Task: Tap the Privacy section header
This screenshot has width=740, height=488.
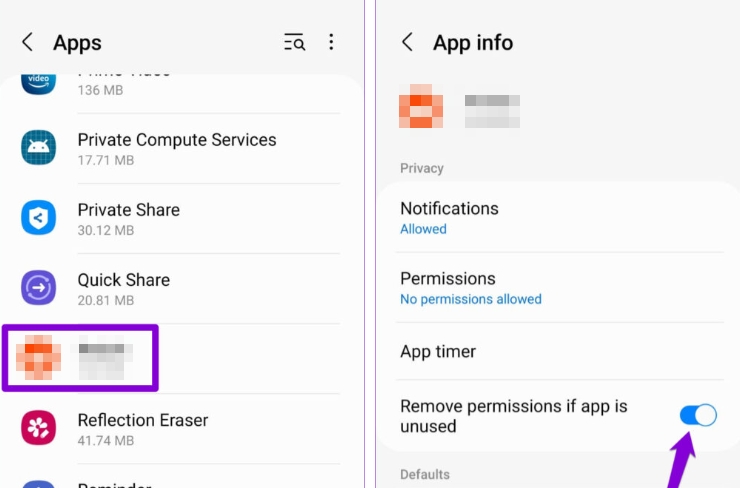Action: (422, 168)
